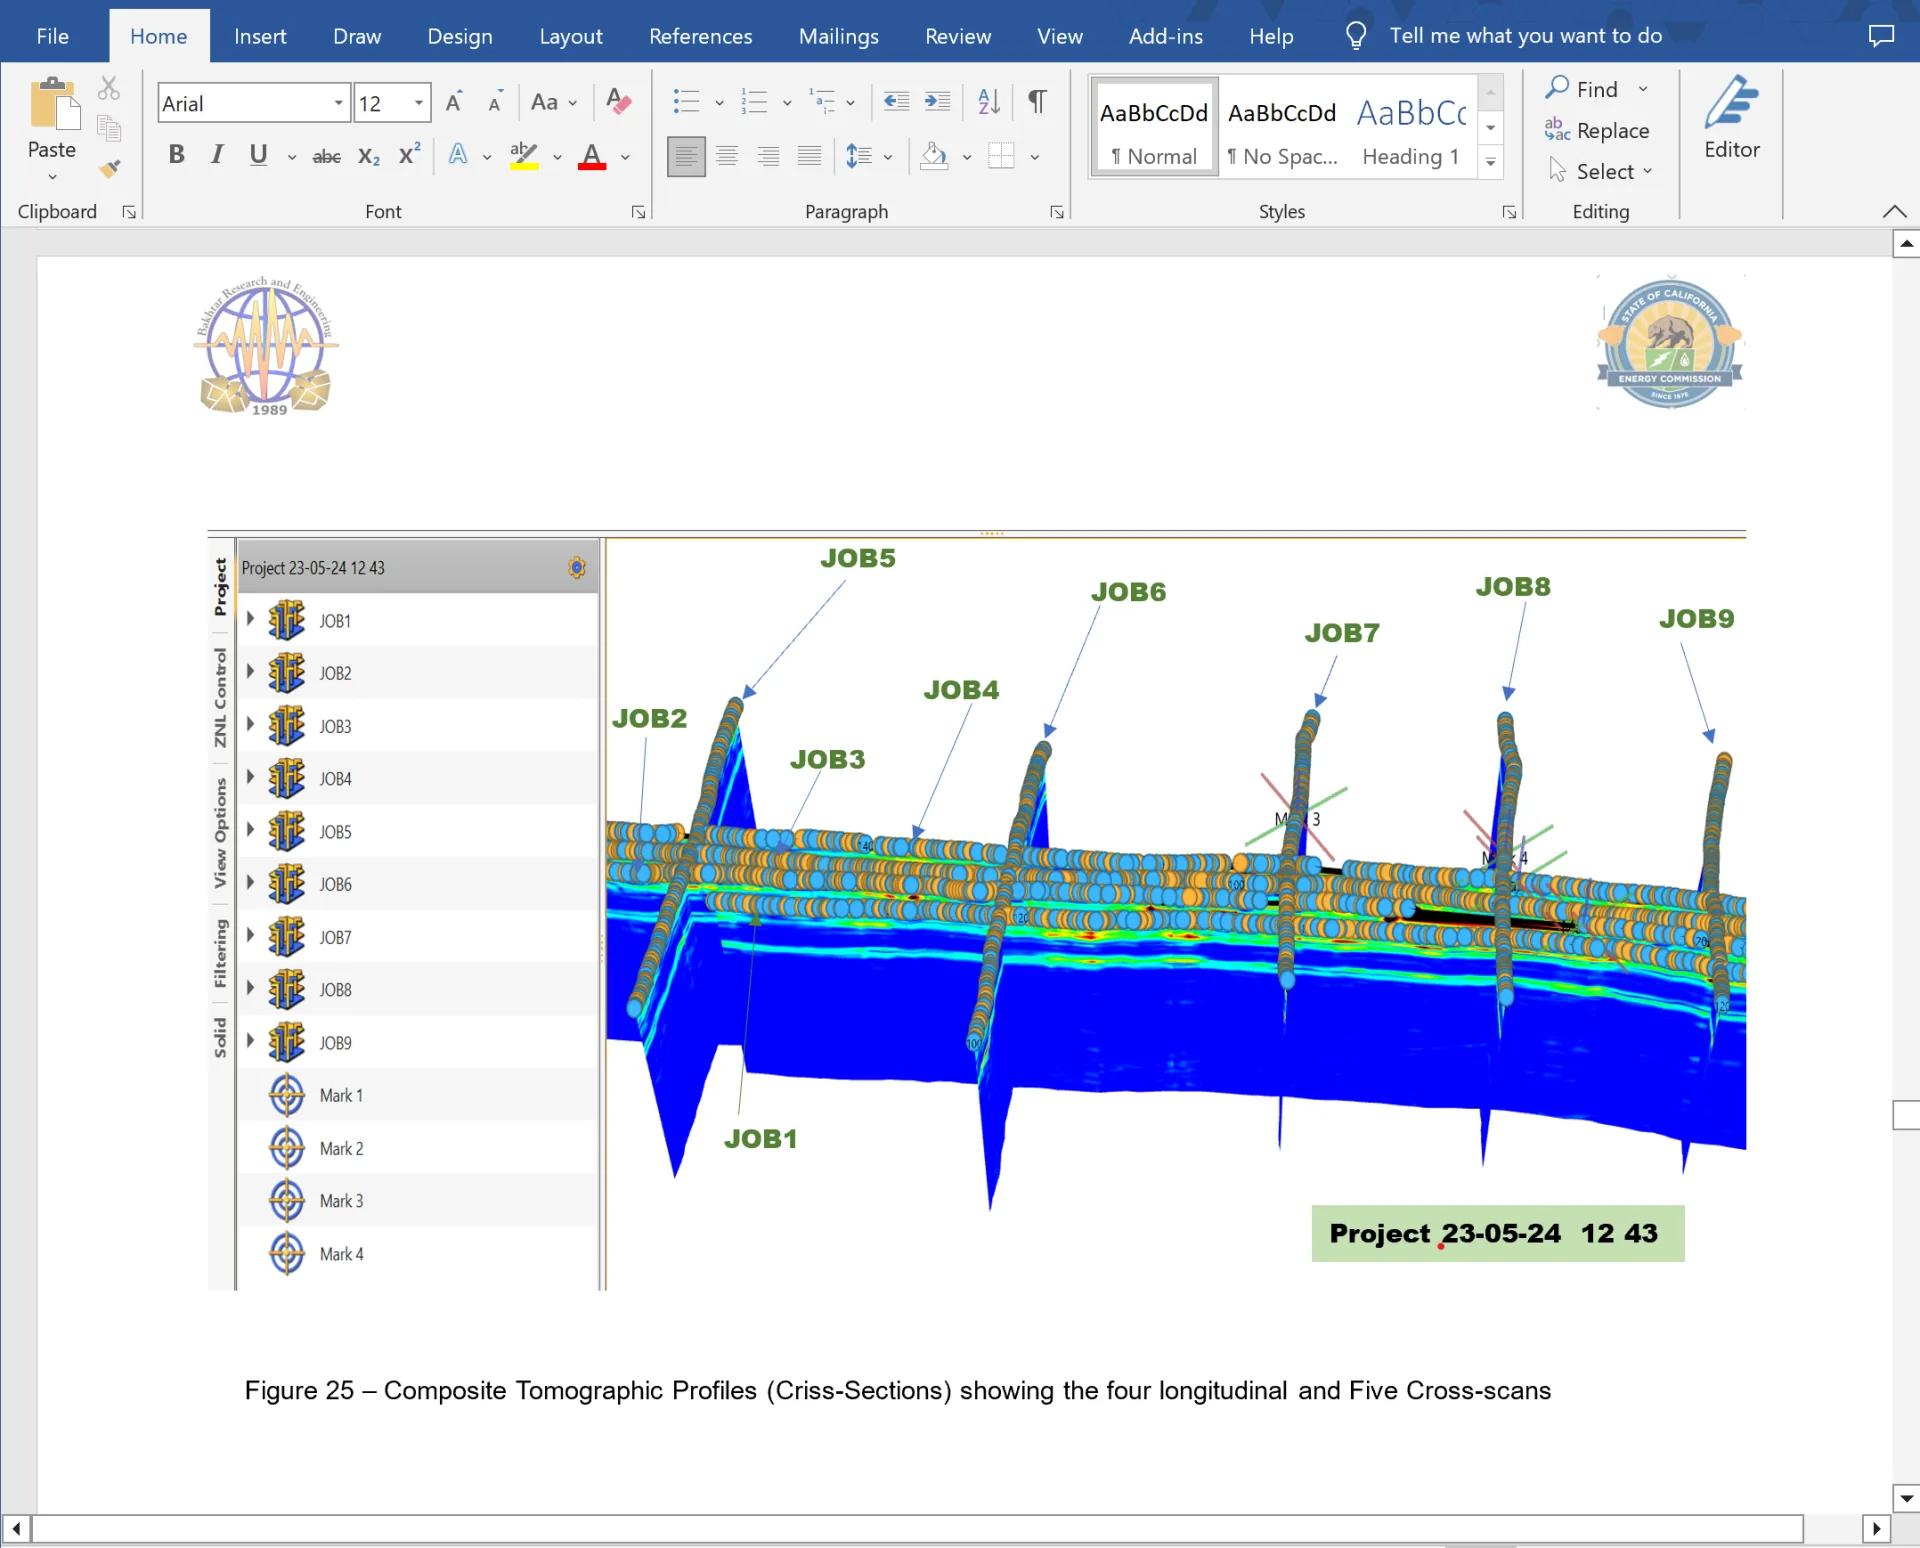Image resolution: width=1920 pixels, height=1548 pixels.
Task: Switch to the Insert tab
Action: pos(260,36)
